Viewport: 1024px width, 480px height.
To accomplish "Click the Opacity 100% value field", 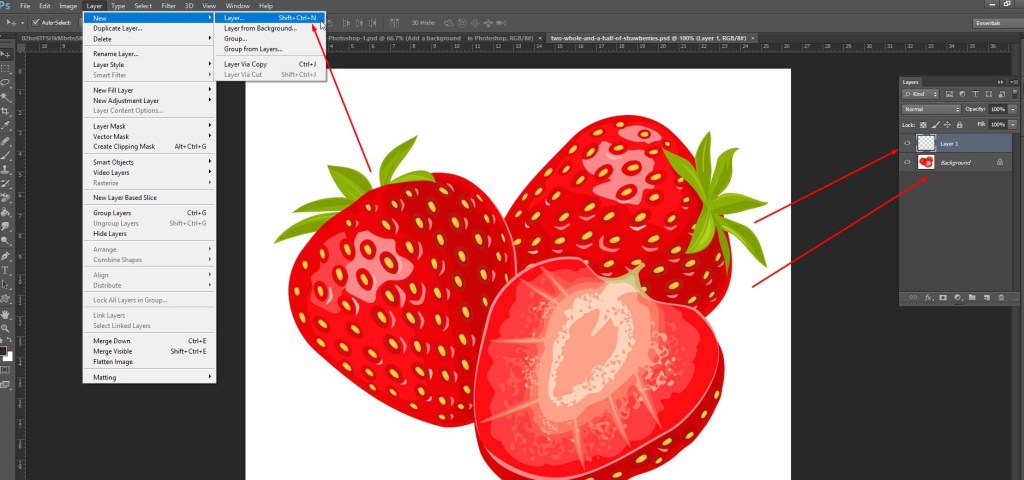I will tap(998, 109).
